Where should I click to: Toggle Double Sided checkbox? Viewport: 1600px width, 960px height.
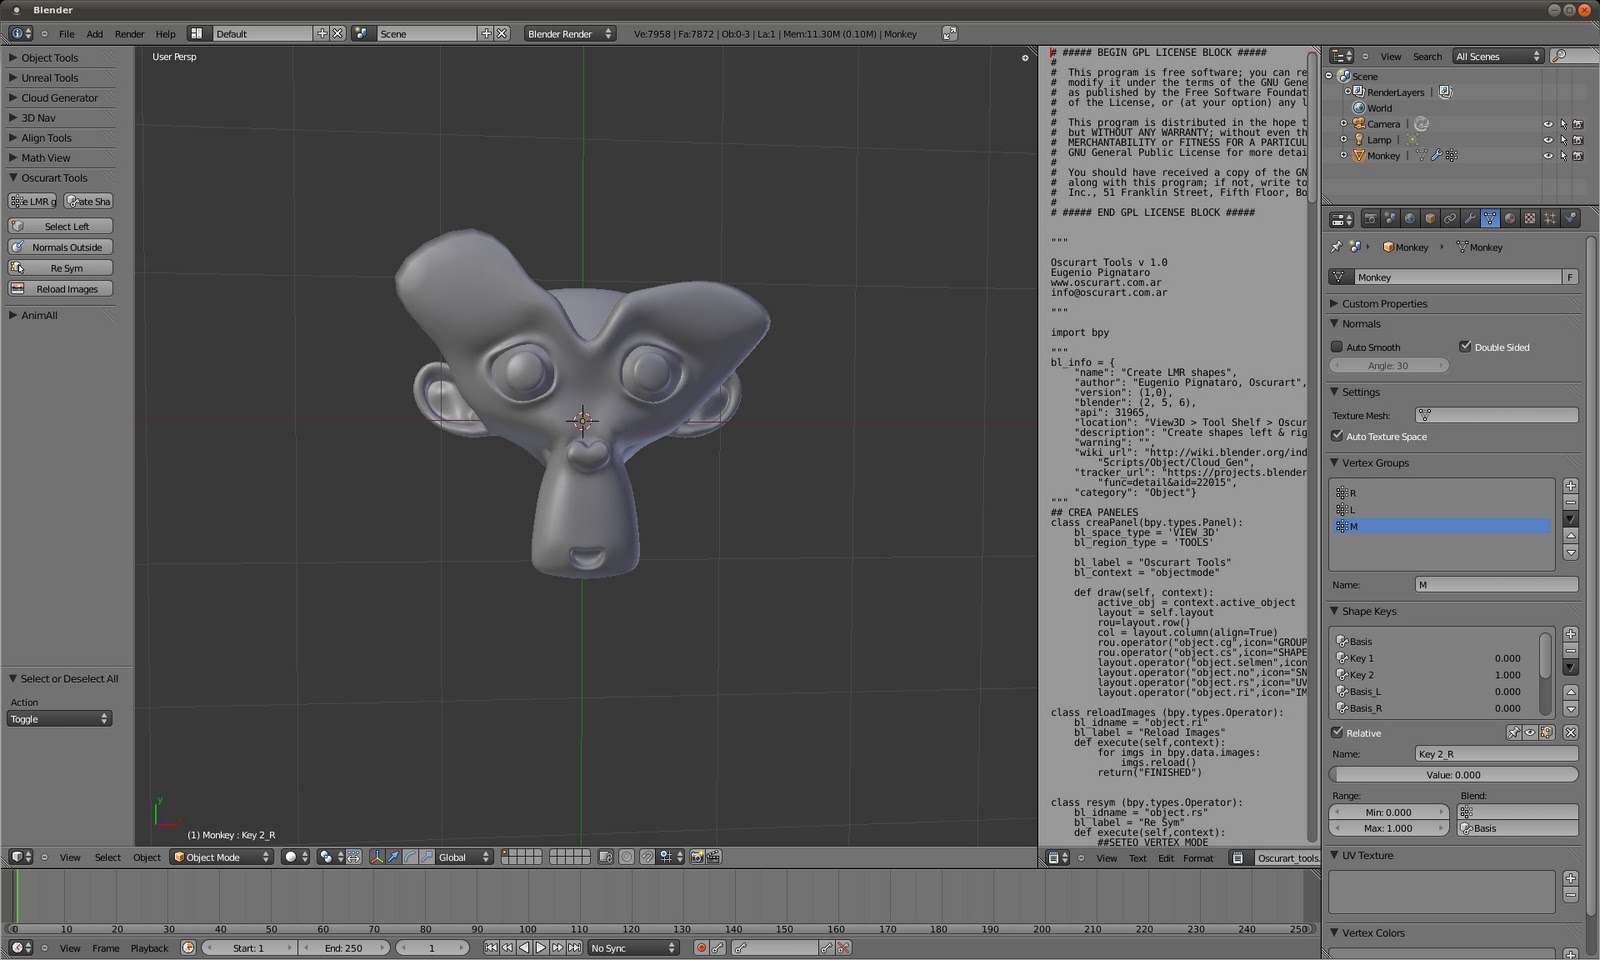(1465, 347)
